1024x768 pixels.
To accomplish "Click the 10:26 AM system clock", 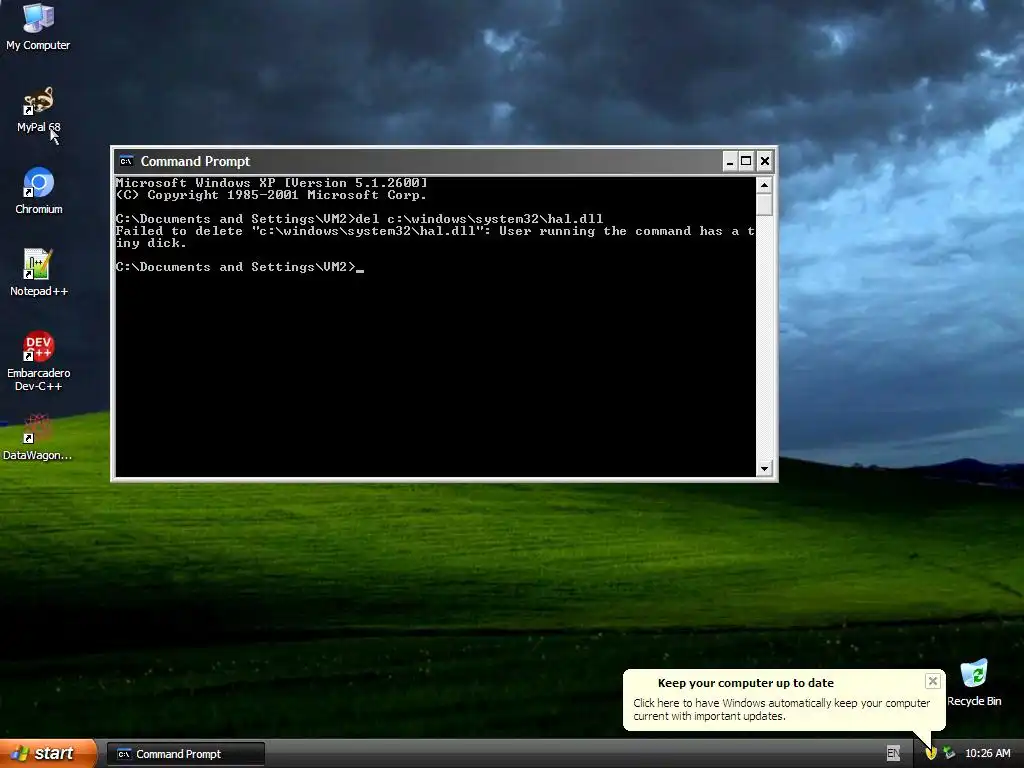I will pyautogui.click(x=987, y=753).
